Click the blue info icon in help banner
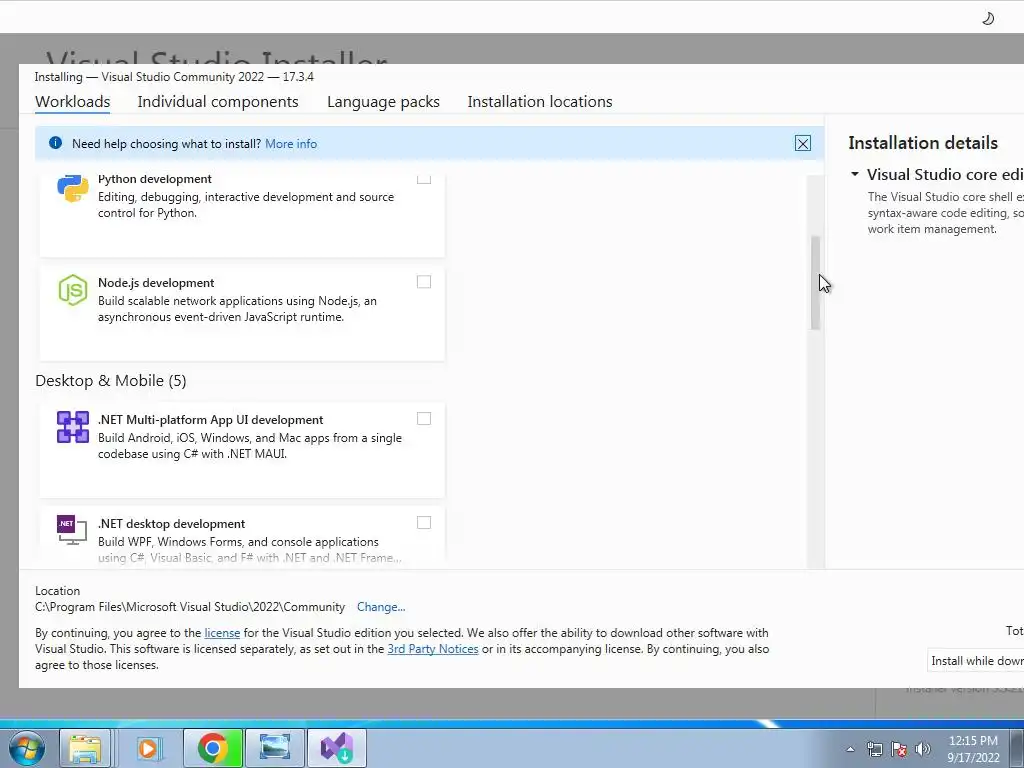Screen dimensions: 1024x768 click(x=56, y=143)
